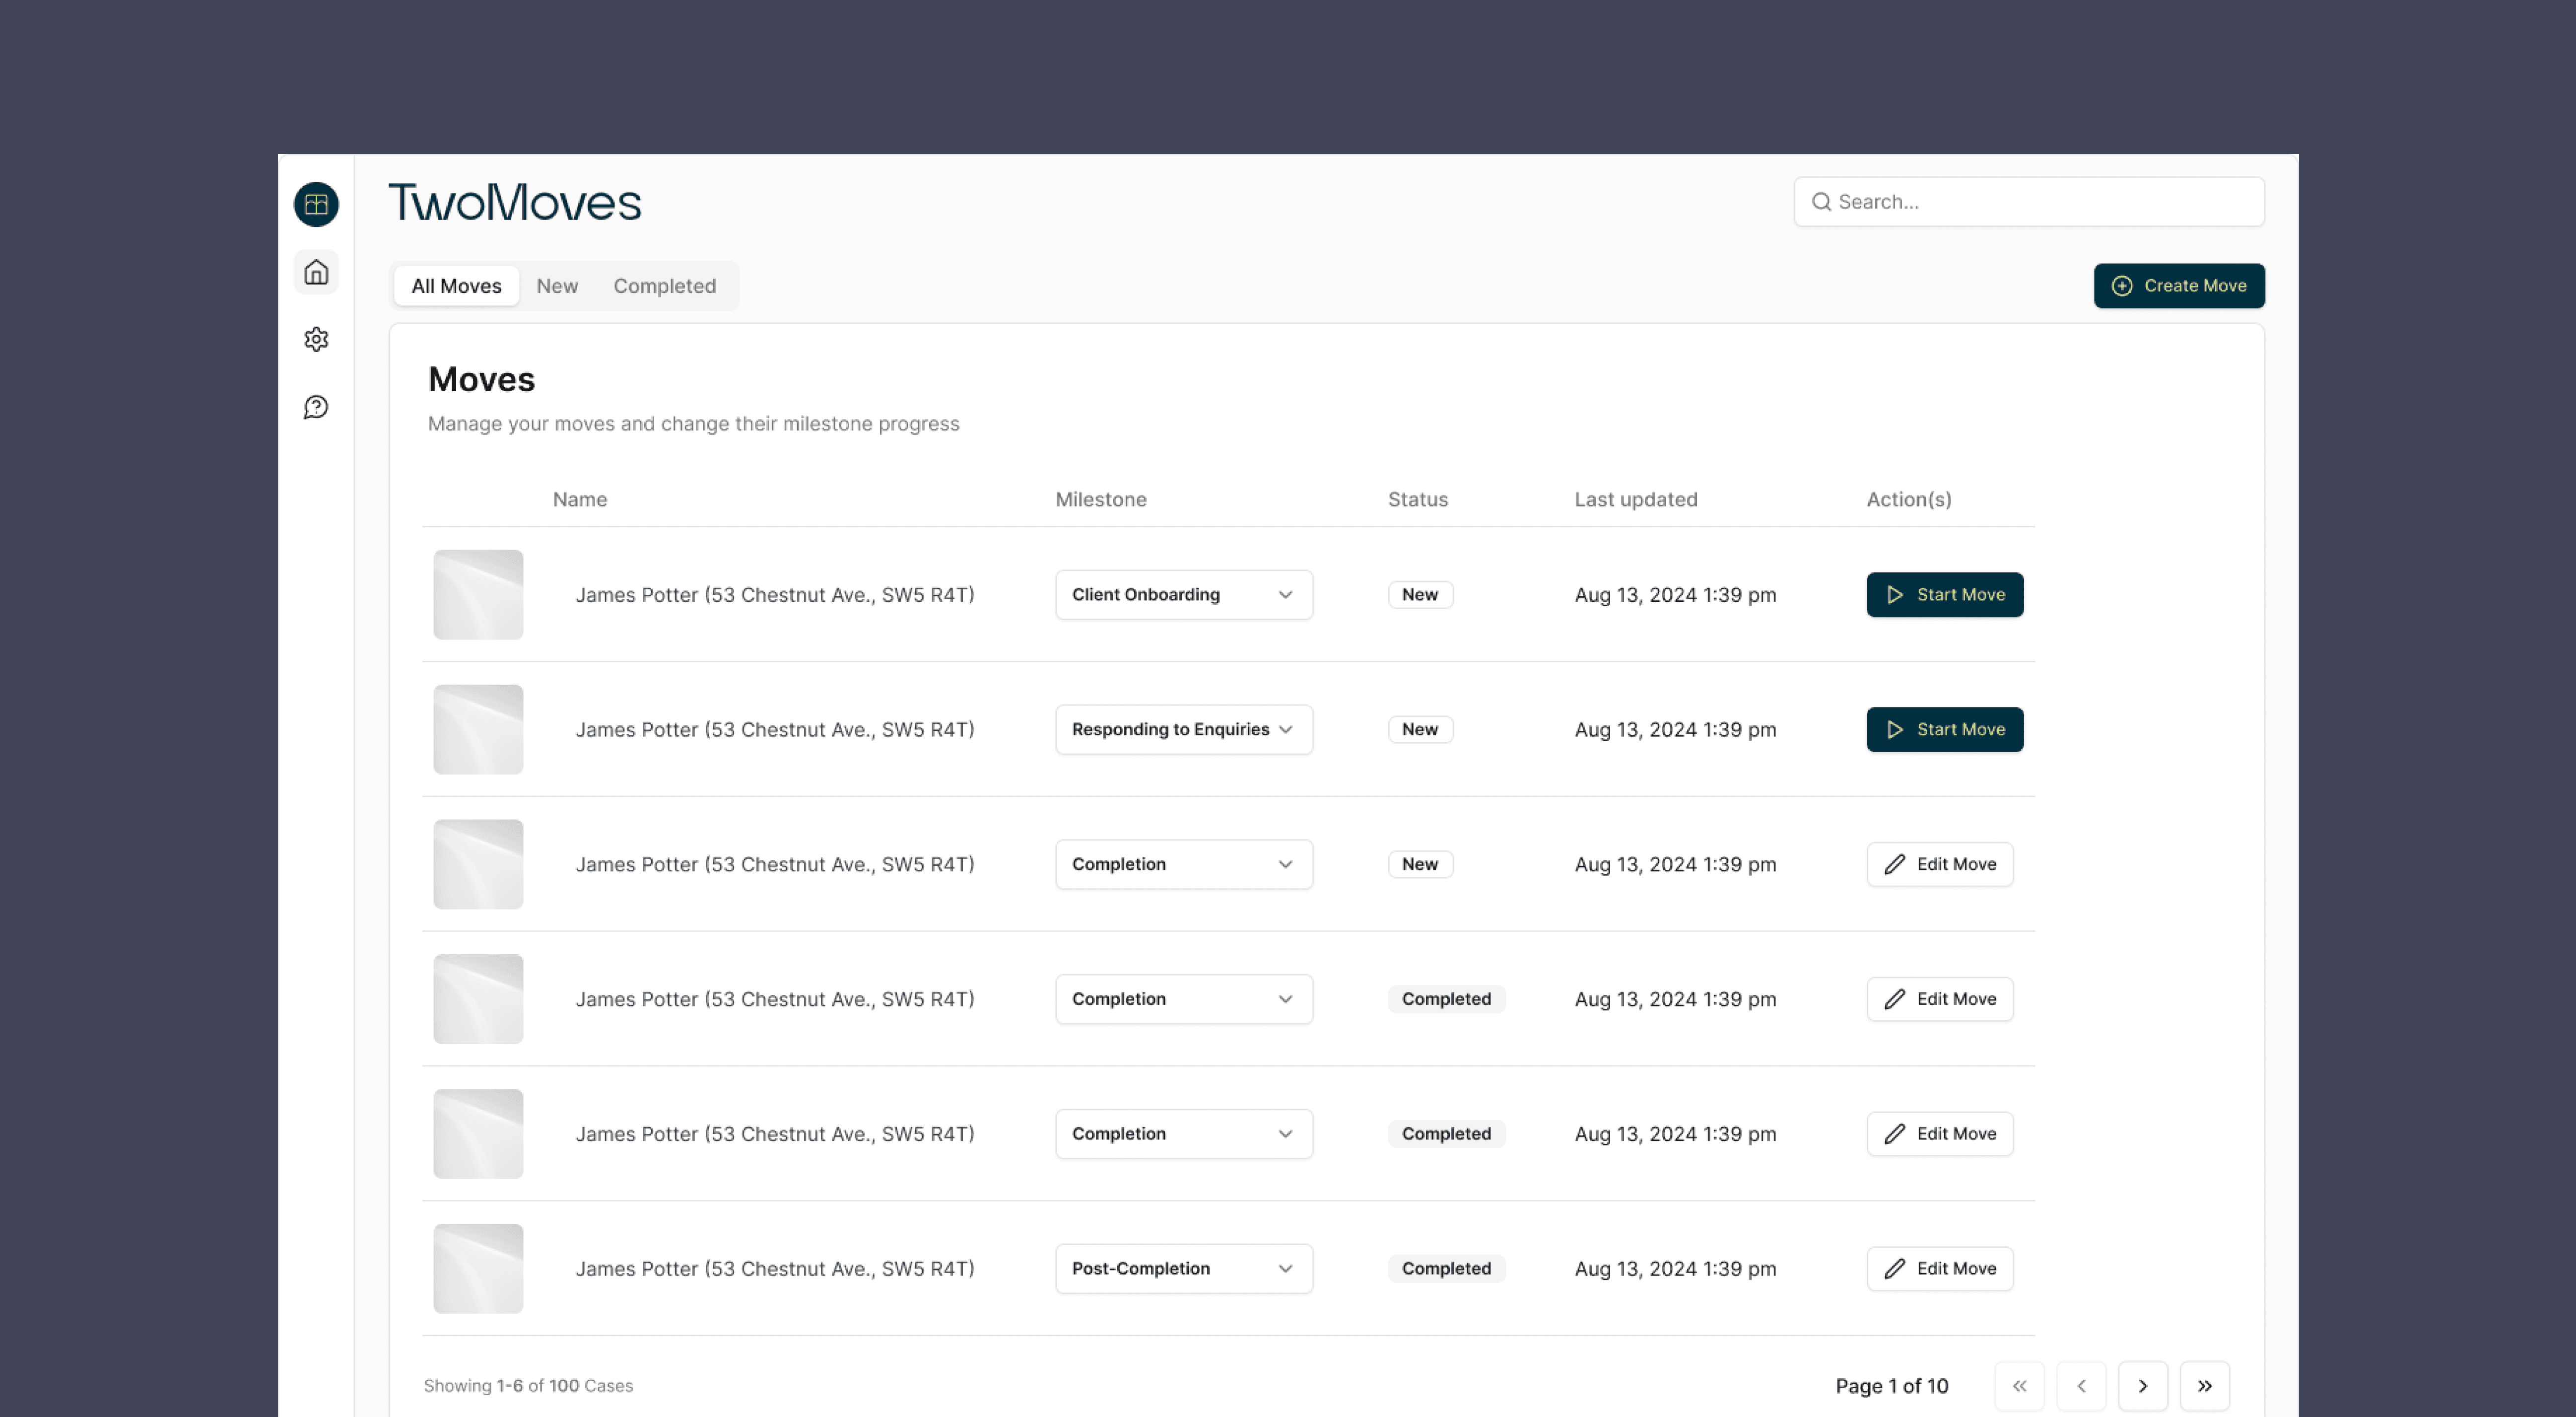Viewport: 2576px width, 1417px height.
Task: Click the 'Page 1 of 10' indicator
Action: [1892, 1386]
